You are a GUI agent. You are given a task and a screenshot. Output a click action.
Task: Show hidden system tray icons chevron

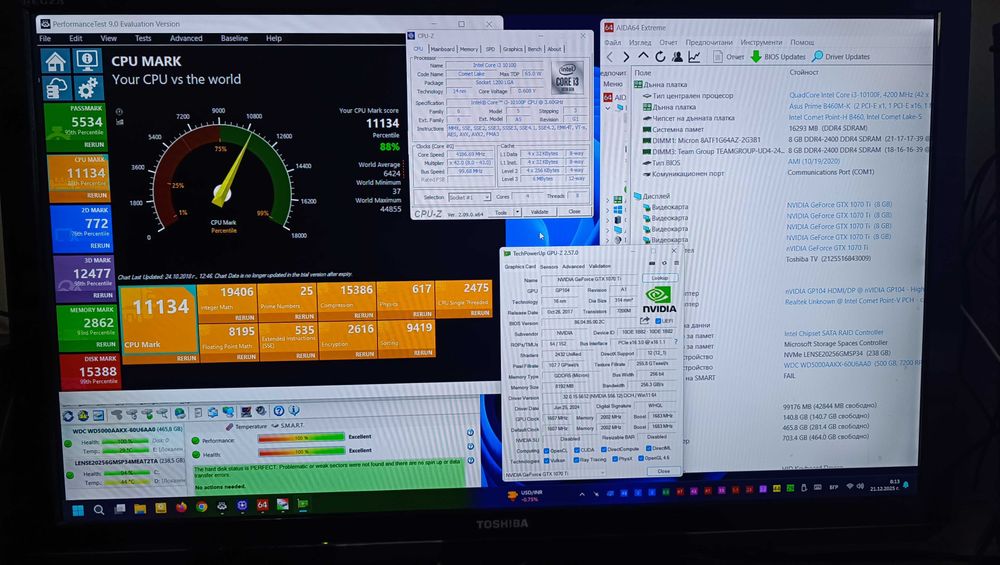coord(582,494)
